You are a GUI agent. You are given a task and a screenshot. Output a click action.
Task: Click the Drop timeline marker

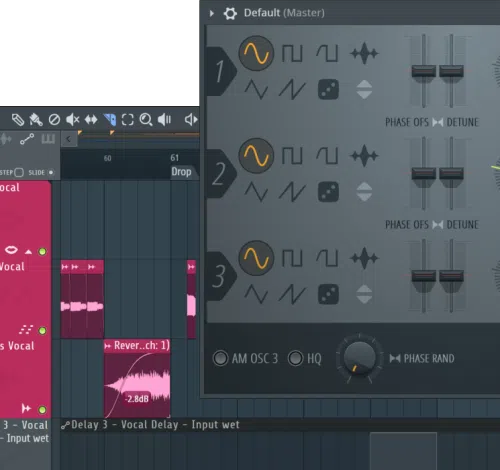181,172
